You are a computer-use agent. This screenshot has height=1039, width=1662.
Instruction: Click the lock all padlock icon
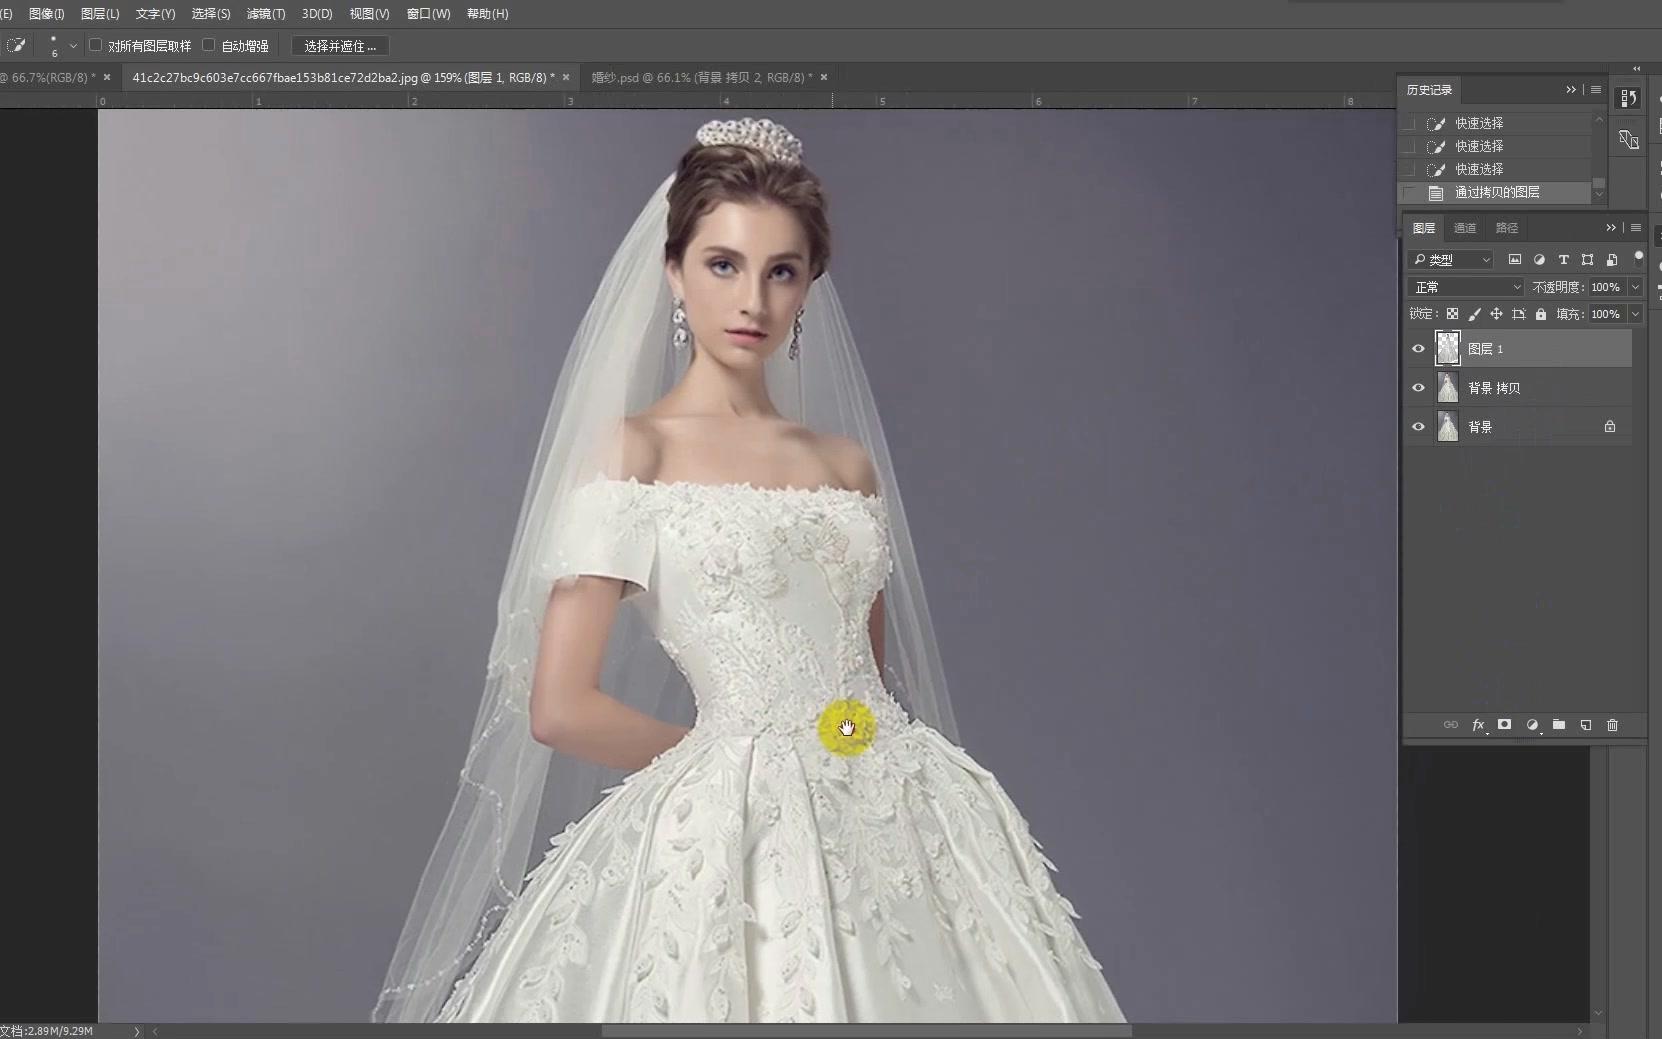point(1541,314)
